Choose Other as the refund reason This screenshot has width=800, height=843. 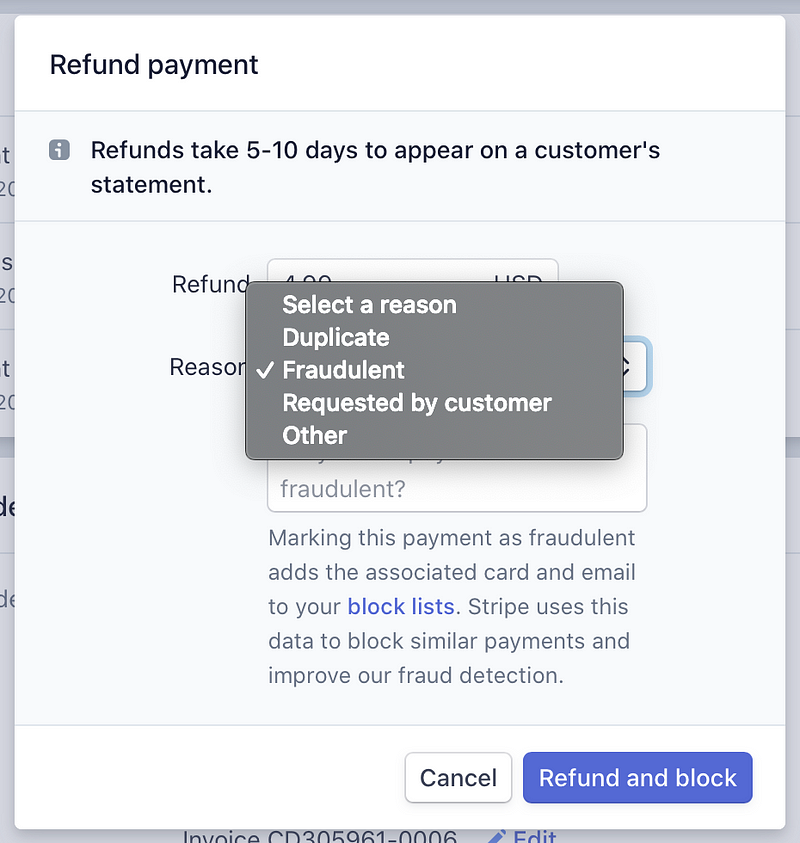pos(315,435)
